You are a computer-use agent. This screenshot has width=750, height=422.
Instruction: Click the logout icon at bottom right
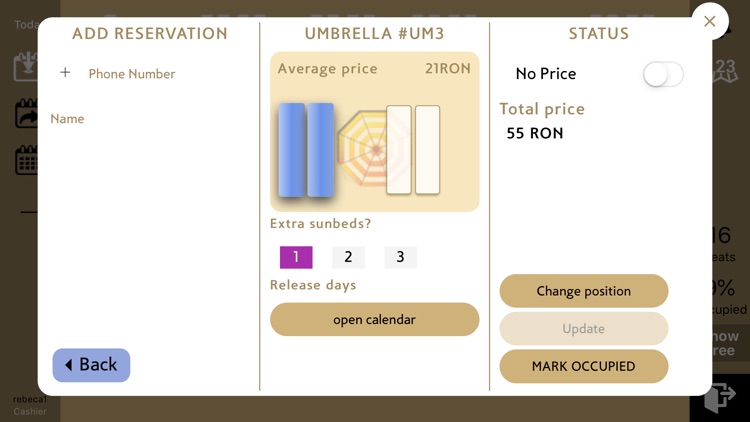720,396
